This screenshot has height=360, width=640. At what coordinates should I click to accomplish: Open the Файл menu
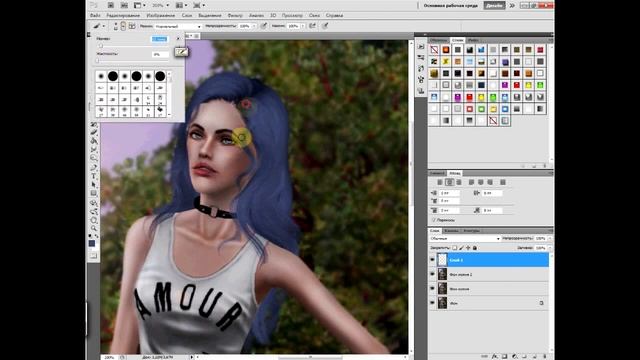pos(95,15)
